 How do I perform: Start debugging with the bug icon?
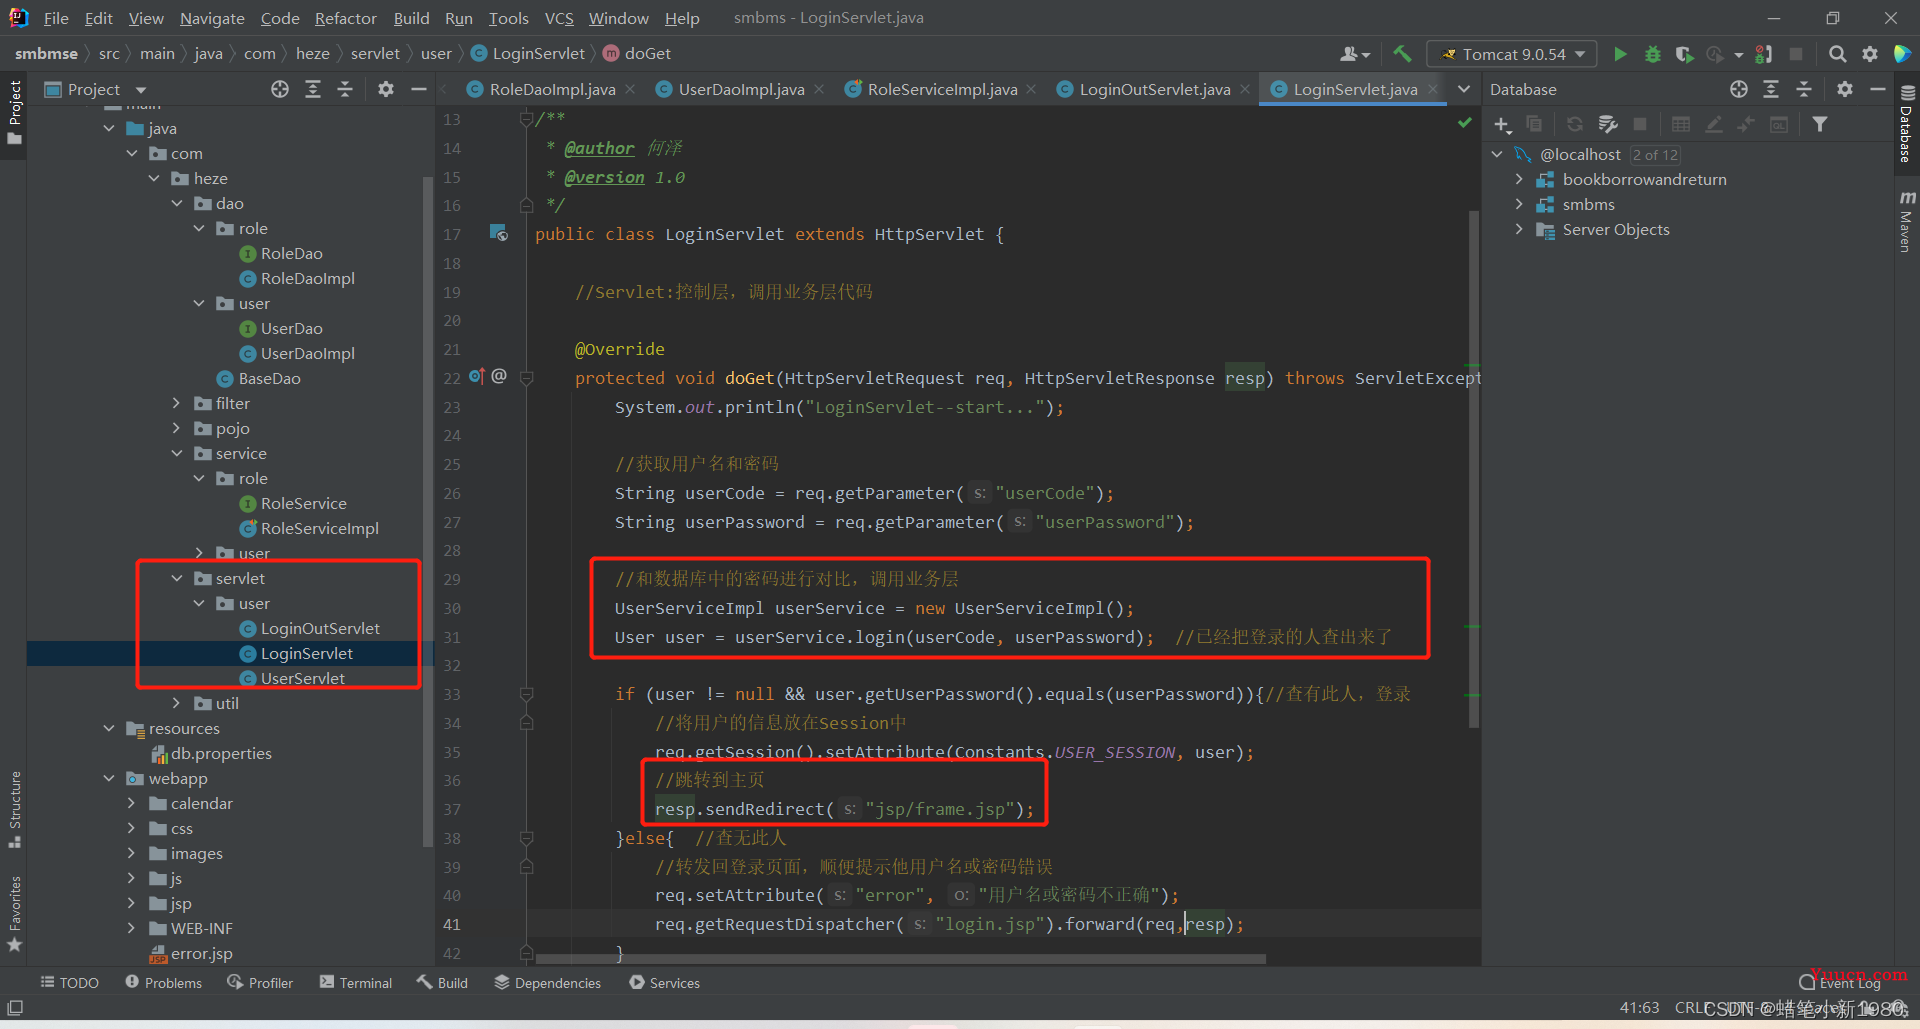[1652, 54]
